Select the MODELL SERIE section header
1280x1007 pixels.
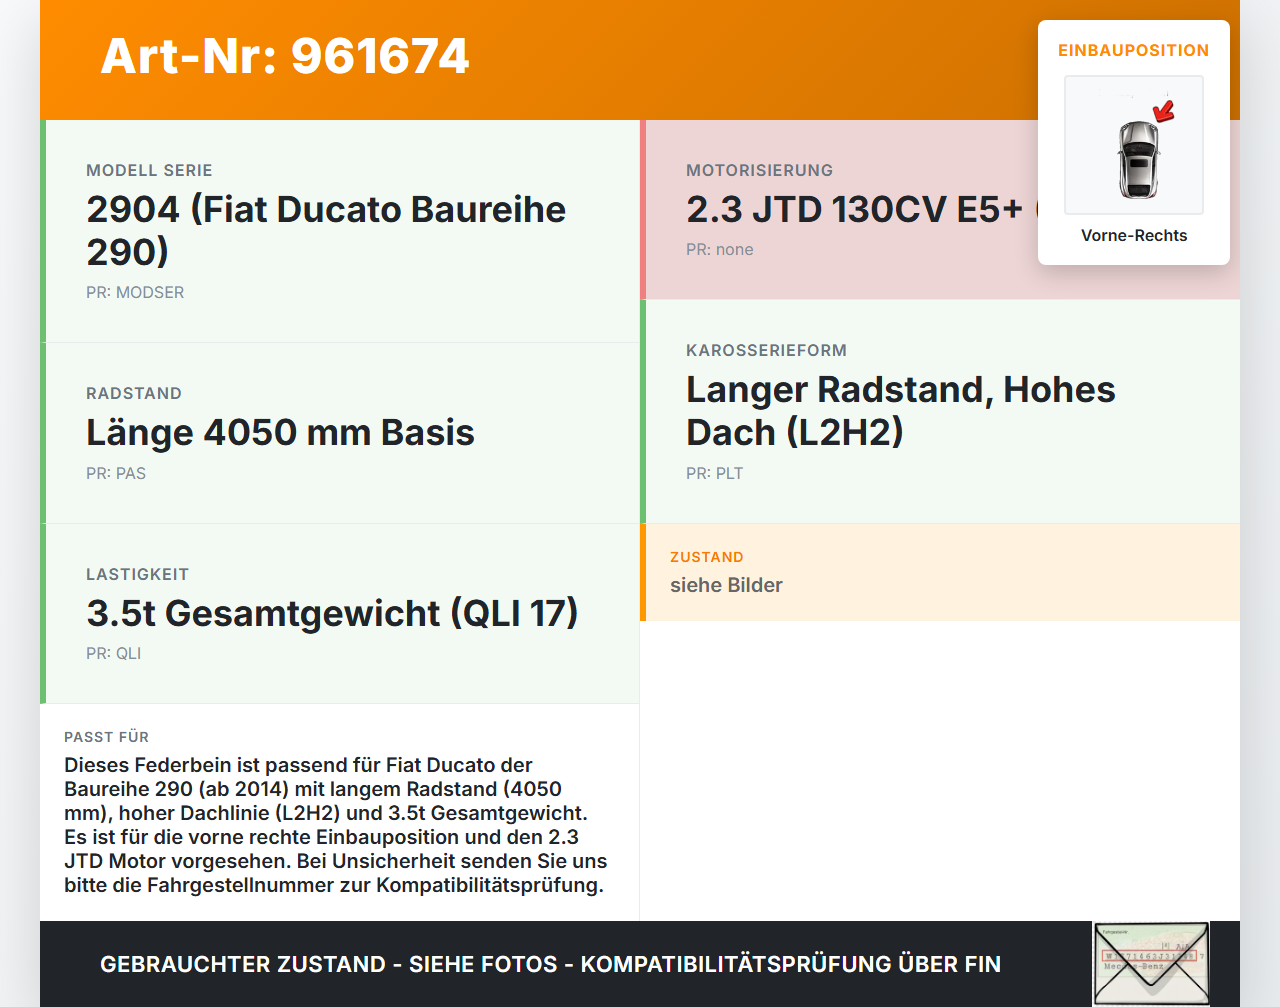pyautogui.click(x=149, y=170)
